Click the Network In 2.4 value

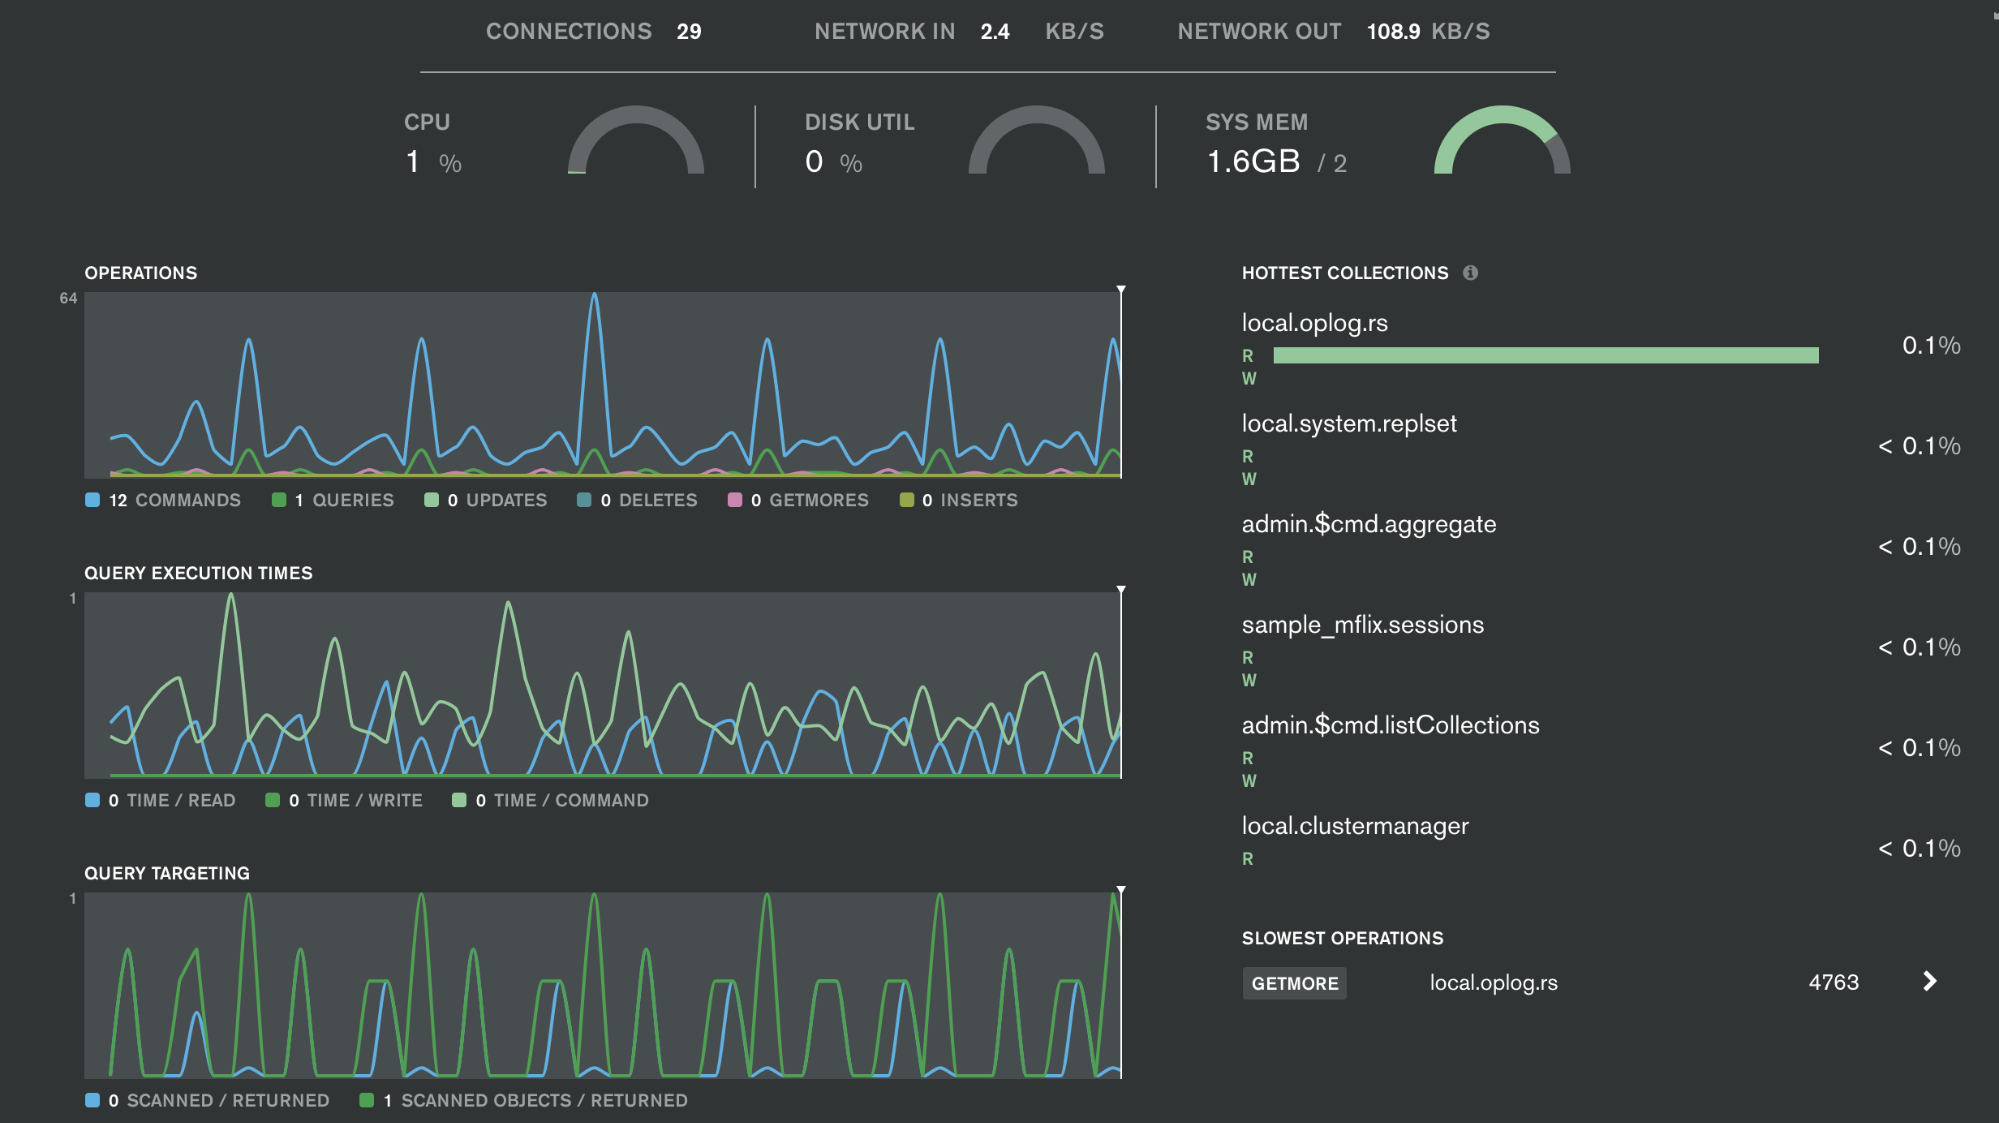(x=995, y=32)
